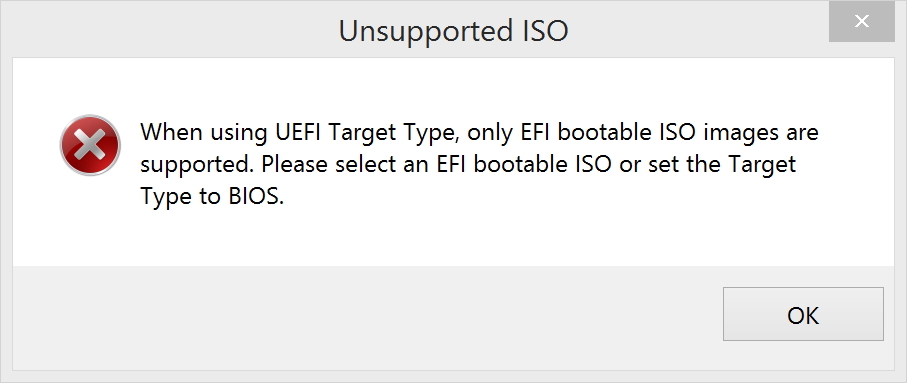Click the line beginning supported. Please select
Viewport: 907px width, 383px height.
(468, 165)
